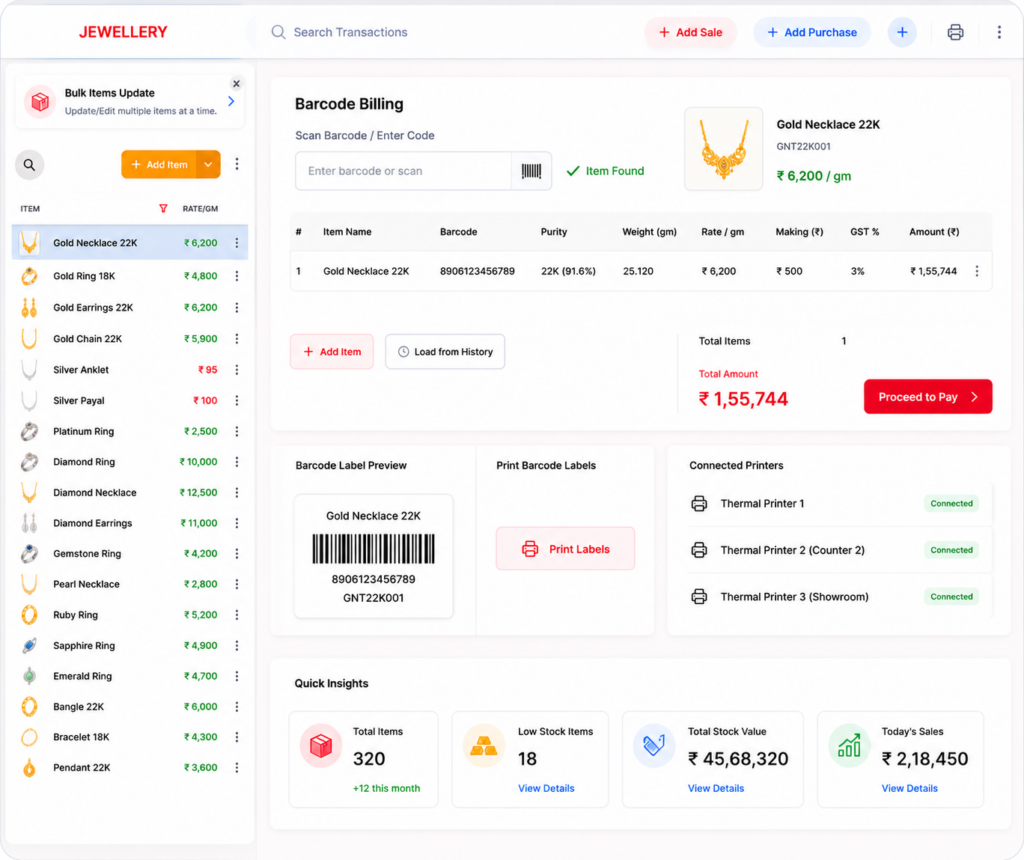Select Diamond Earrings in item list
This screenshot has height=860, width=1024.
click(130, 523)
